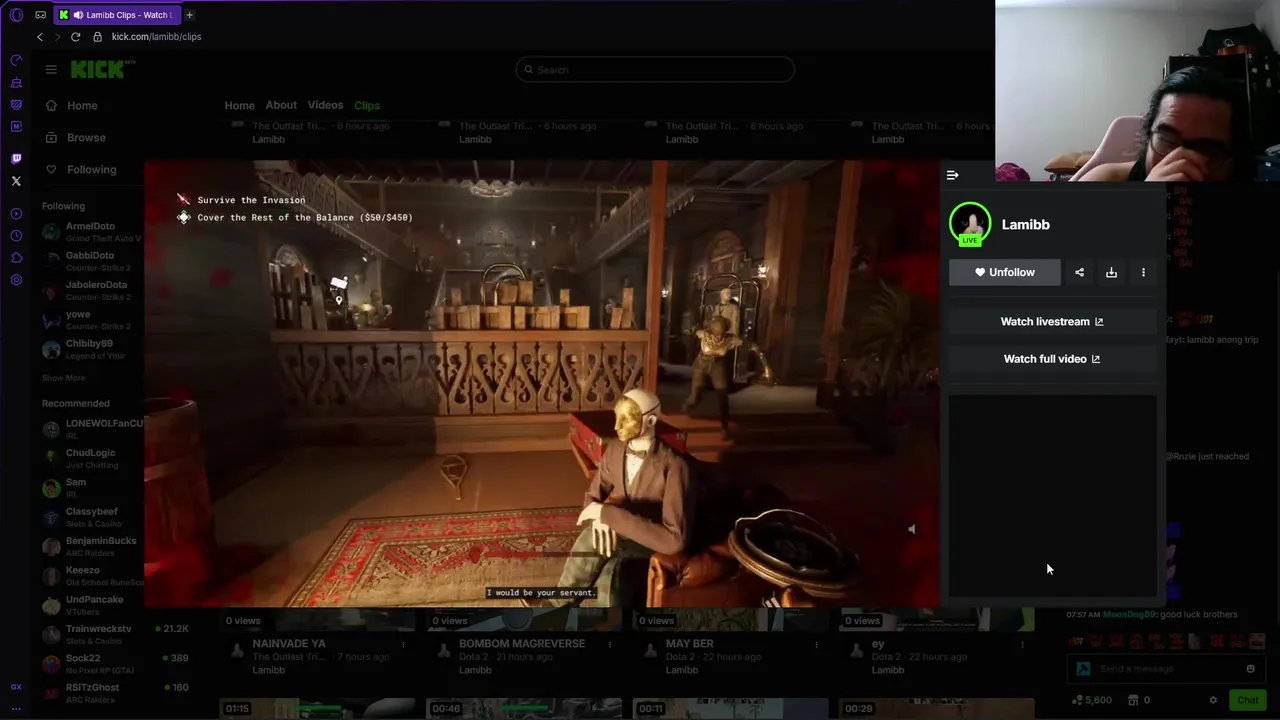Open the Opera browser menu icon
This screenshot has height=720, width=1280.
point(16,15)
